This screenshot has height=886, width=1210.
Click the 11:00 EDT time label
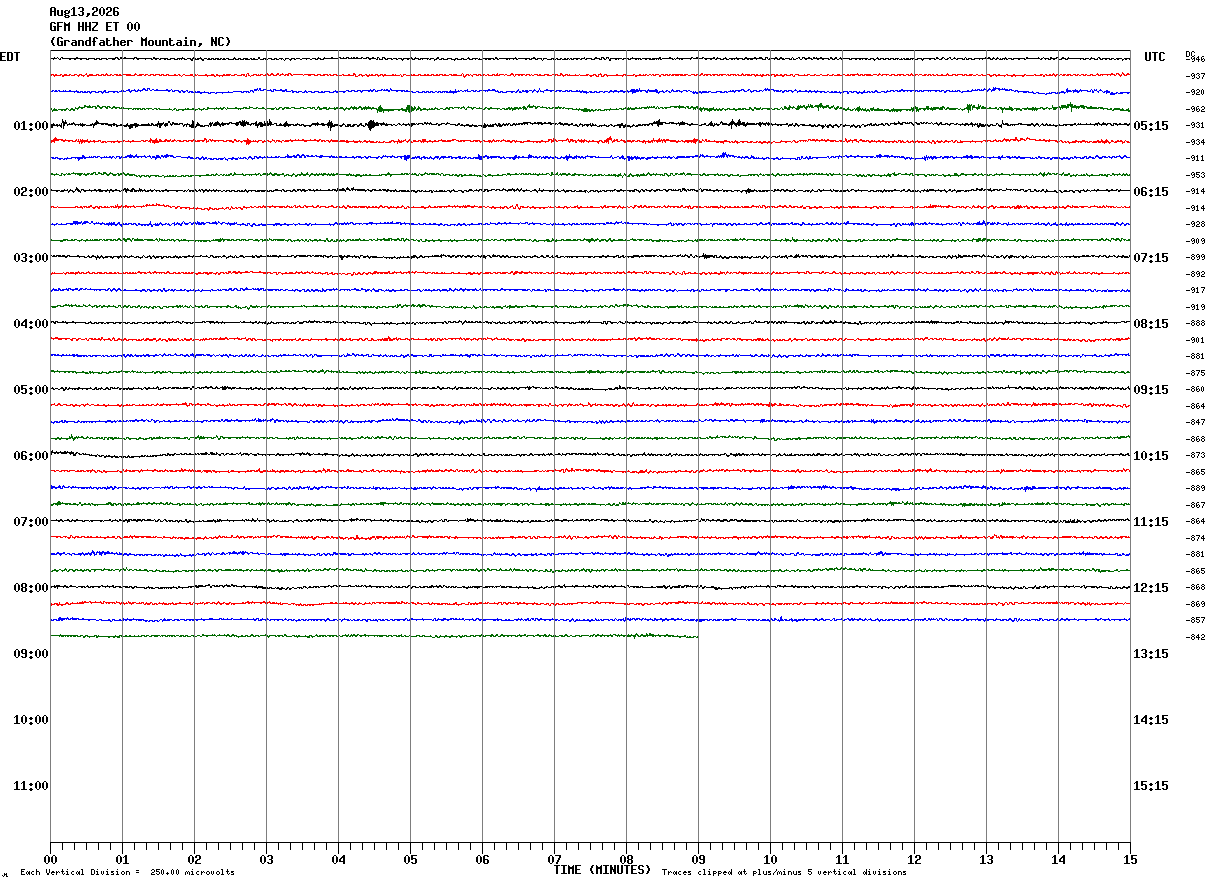coord(31,786)
